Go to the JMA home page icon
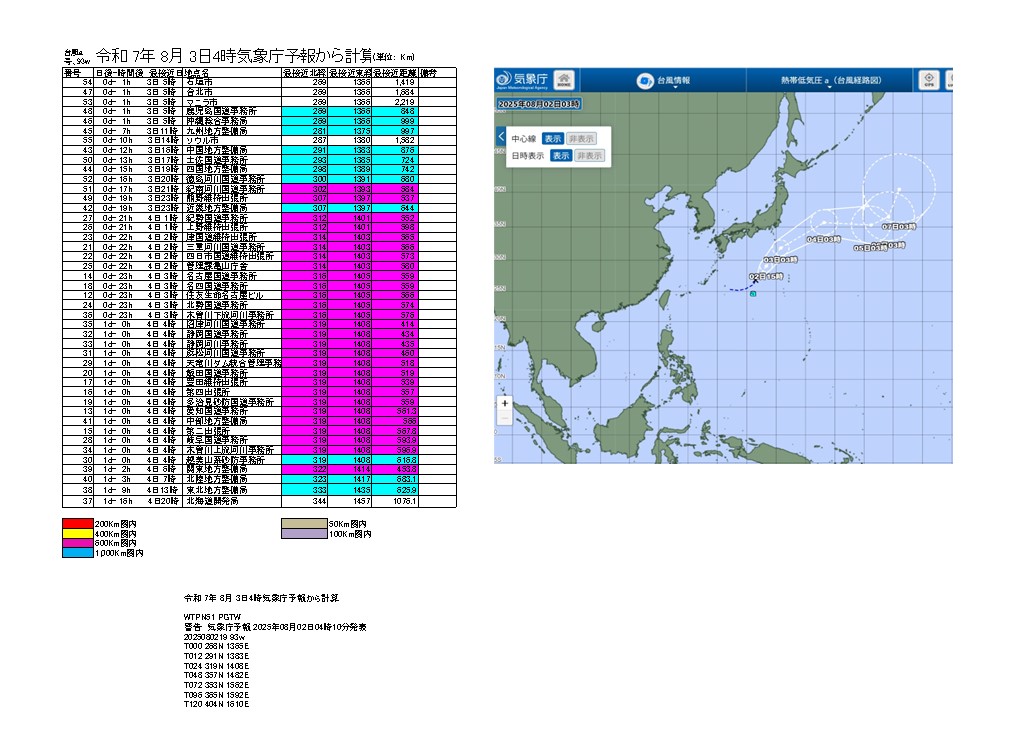The height and width of the screenshot is (751, 1011). click(564, 80)
